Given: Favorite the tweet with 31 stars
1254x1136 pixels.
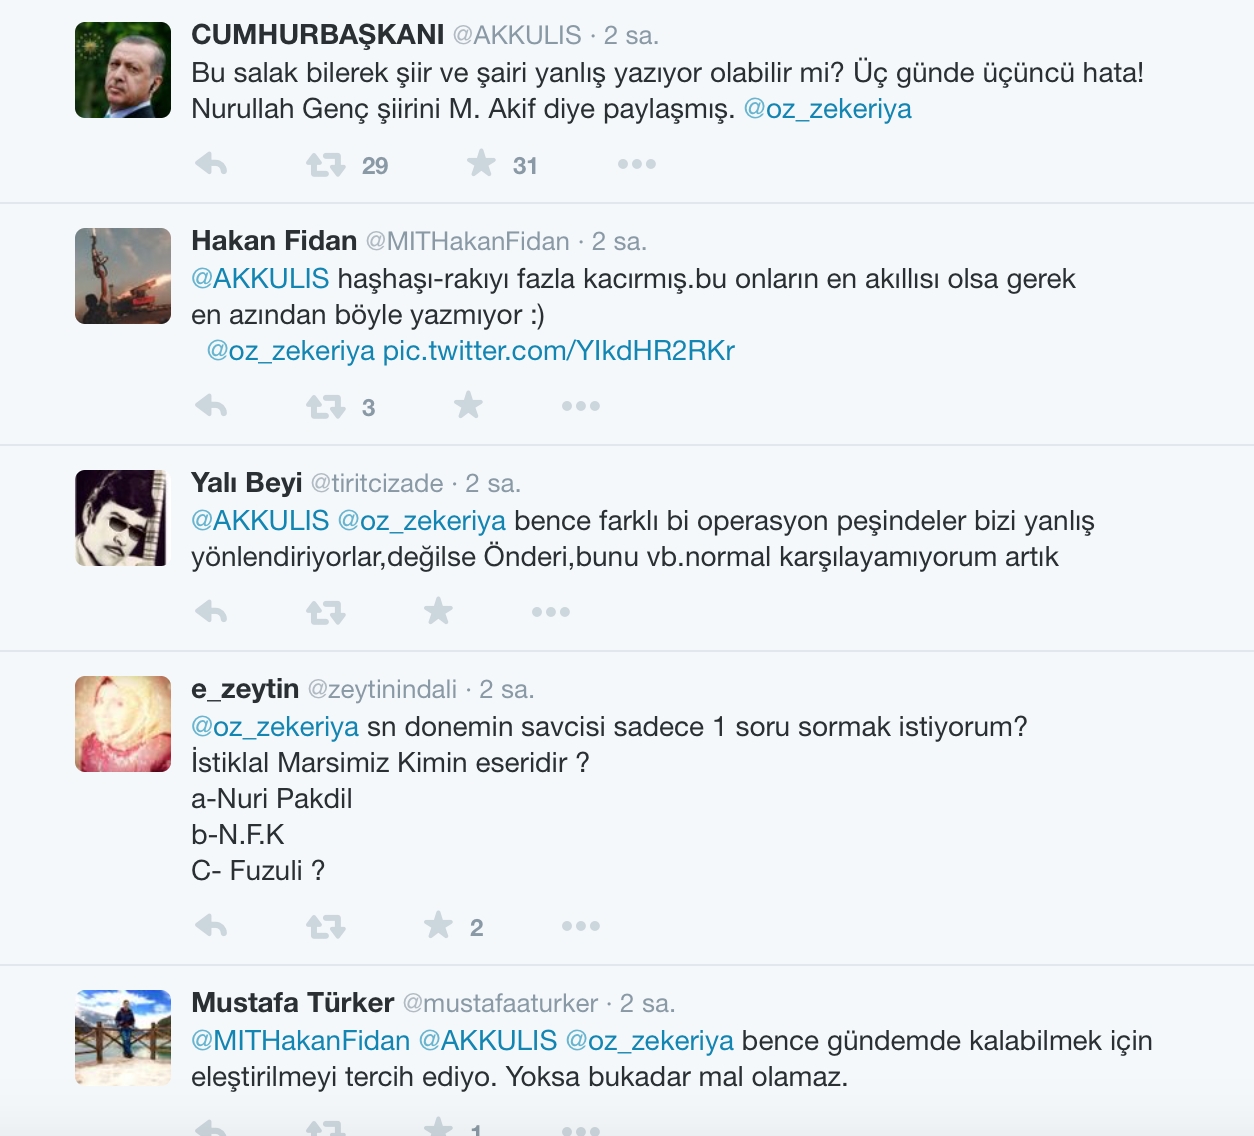Looking at the screenshot, I should [481, 163].
